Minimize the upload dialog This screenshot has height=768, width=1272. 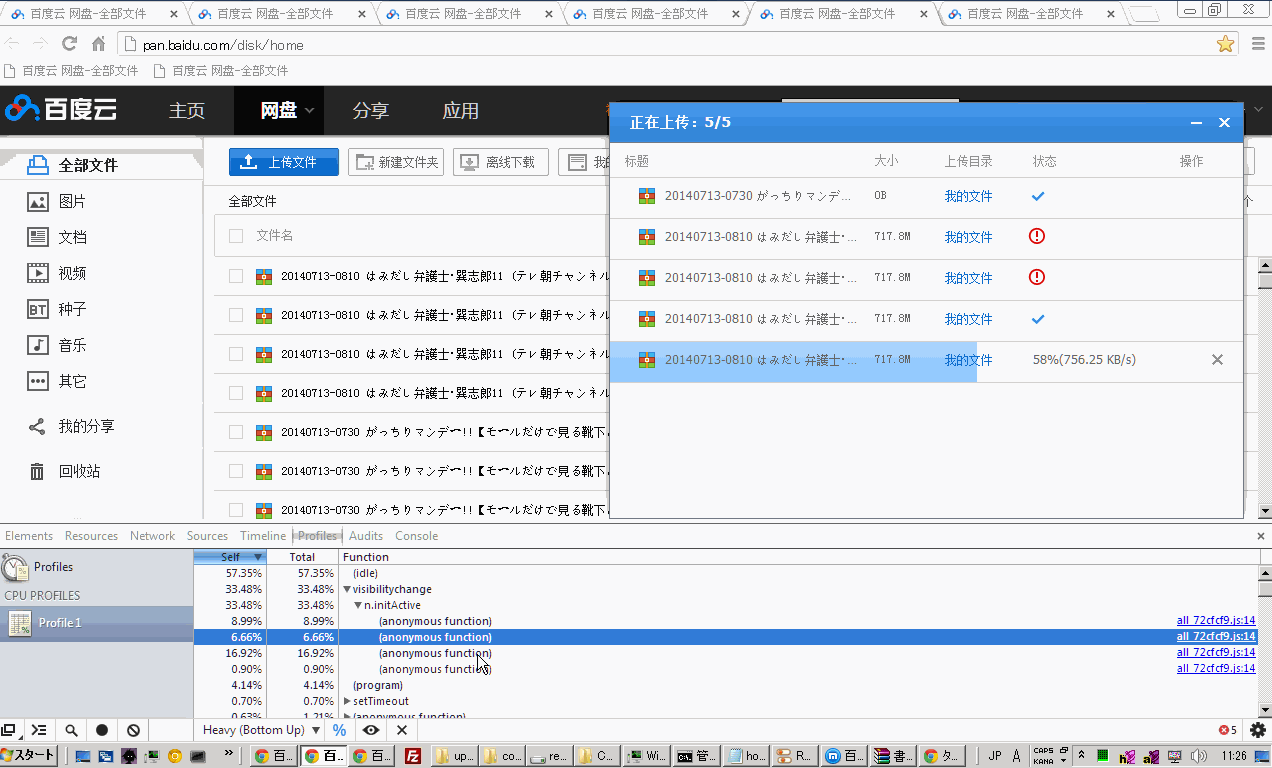coord(1196,123)
